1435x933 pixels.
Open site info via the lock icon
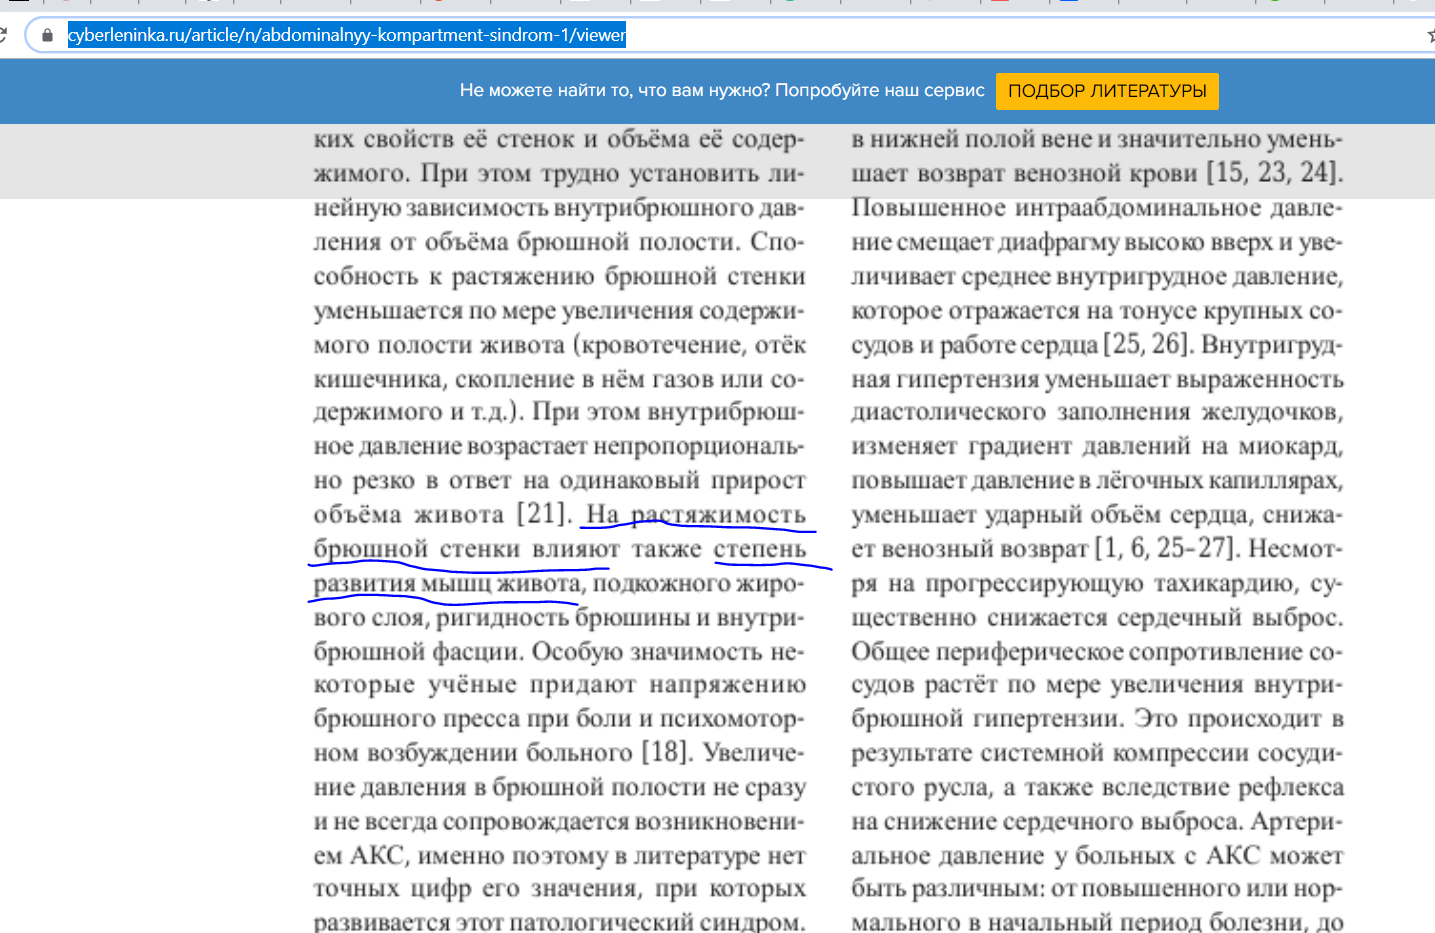pyautogui.click(x=47, y=35)
